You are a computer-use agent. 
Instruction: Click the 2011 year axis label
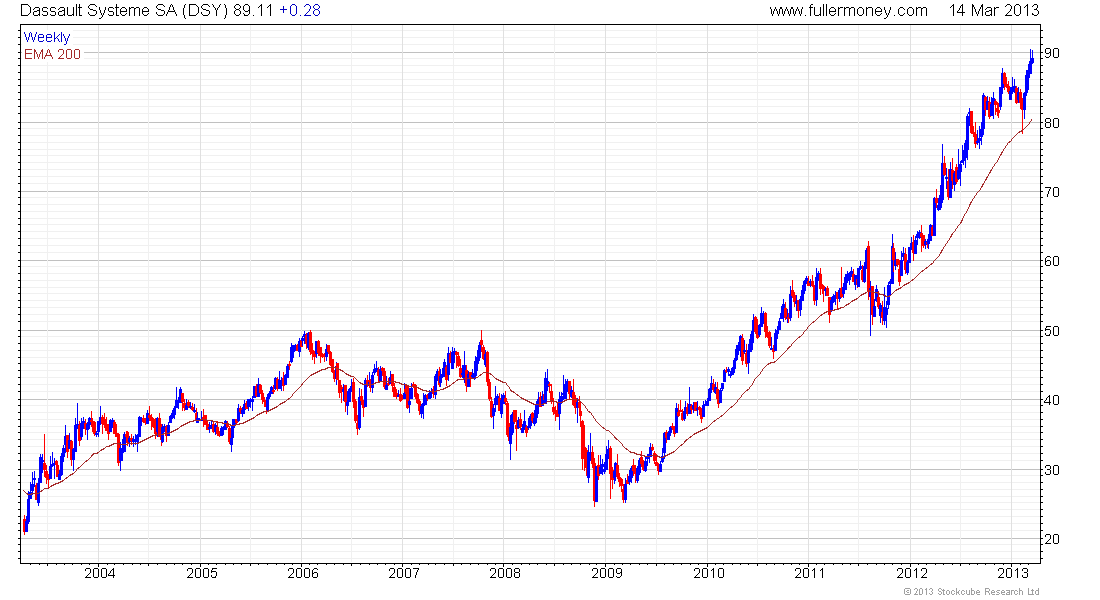[x=810, y=573]
